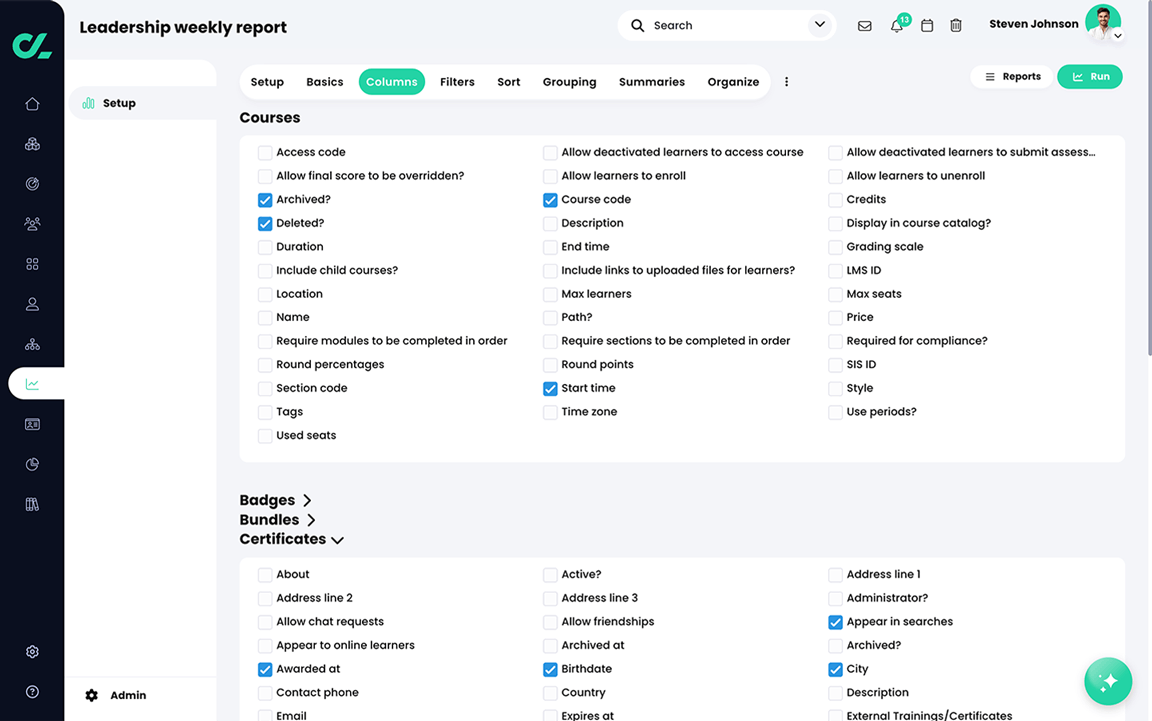Click the app logo at top left

(x=32, y=46)
